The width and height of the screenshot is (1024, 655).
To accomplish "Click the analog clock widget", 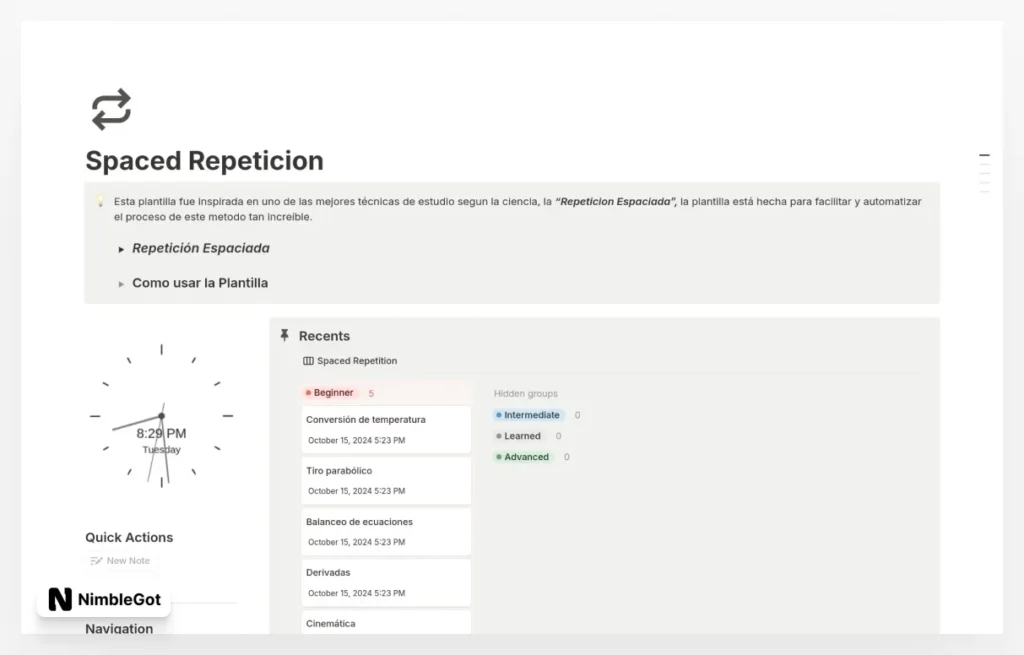I will tap(161, 415).
